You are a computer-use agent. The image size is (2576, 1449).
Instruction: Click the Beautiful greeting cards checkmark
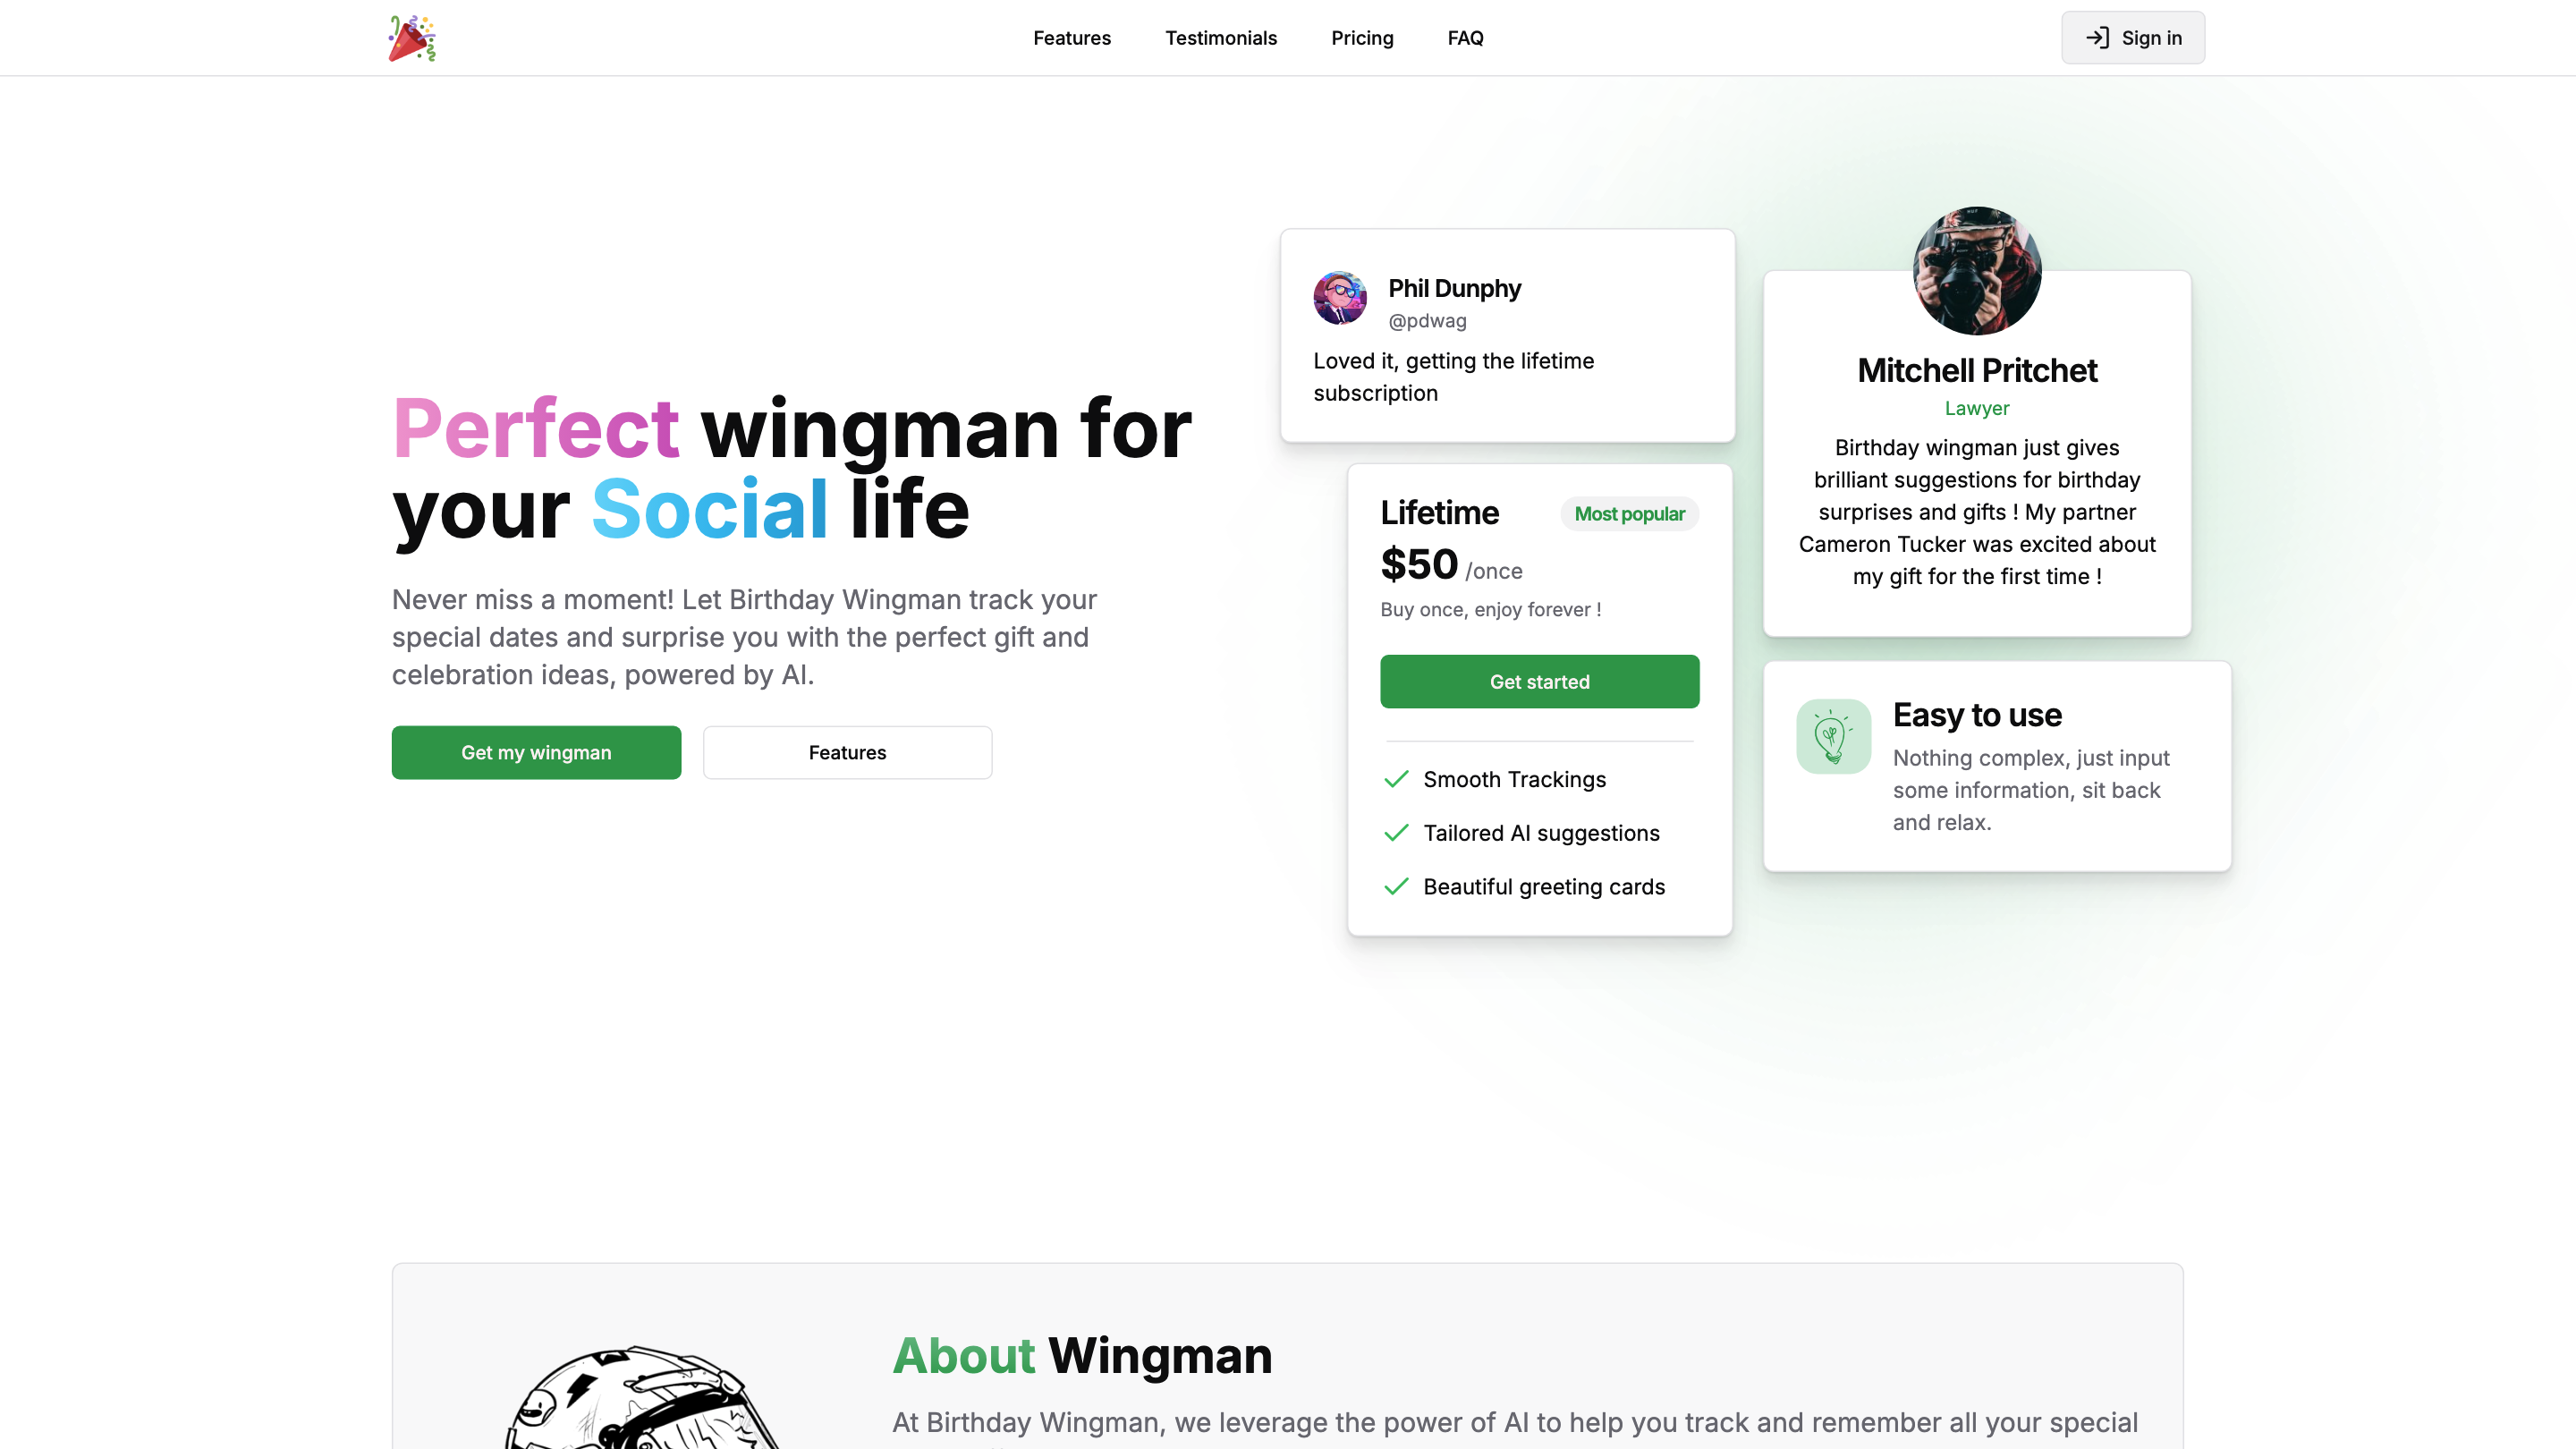[1396, 887]
